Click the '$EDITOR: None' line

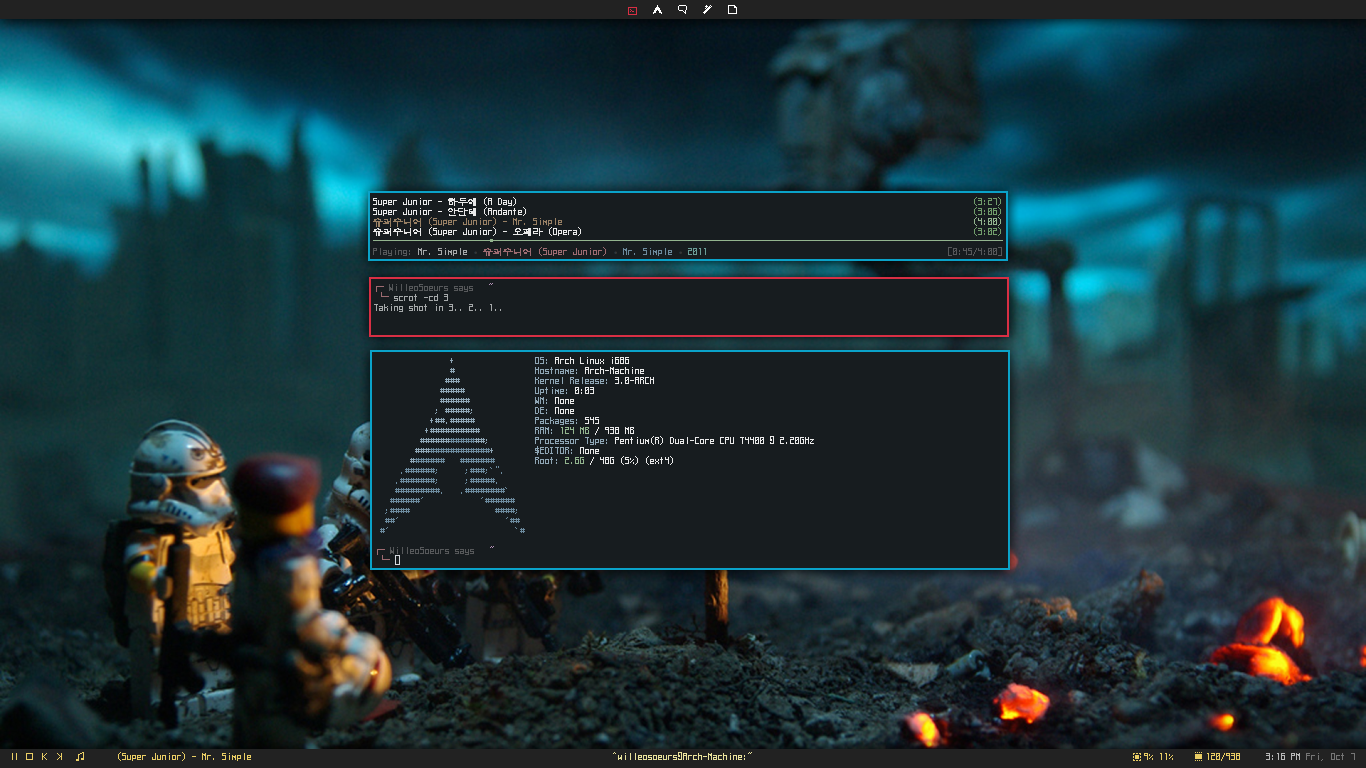[567, 451]
